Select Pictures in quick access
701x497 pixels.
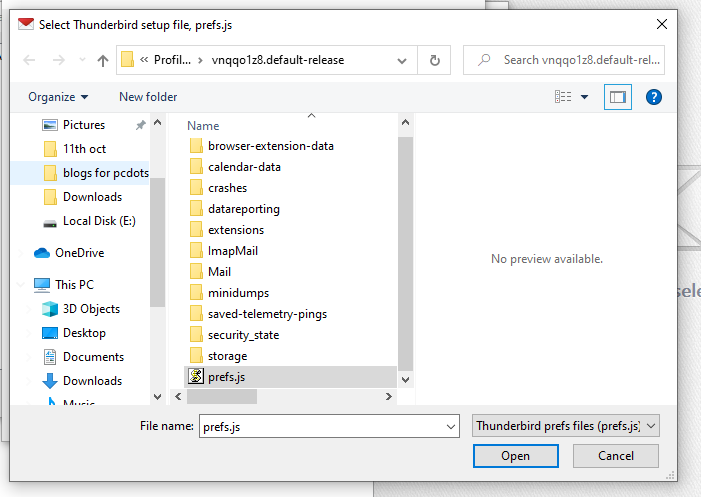(84, 125)
